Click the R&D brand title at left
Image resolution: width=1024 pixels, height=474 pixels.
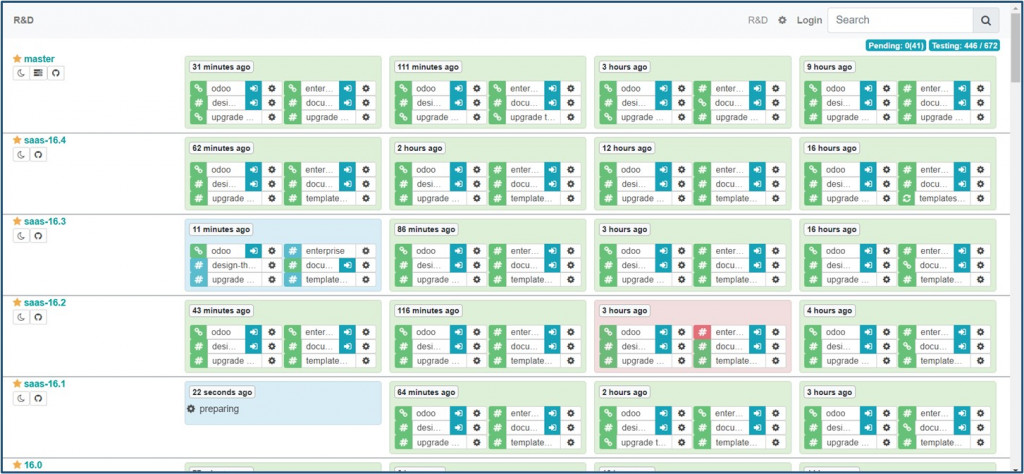(24, 20)
